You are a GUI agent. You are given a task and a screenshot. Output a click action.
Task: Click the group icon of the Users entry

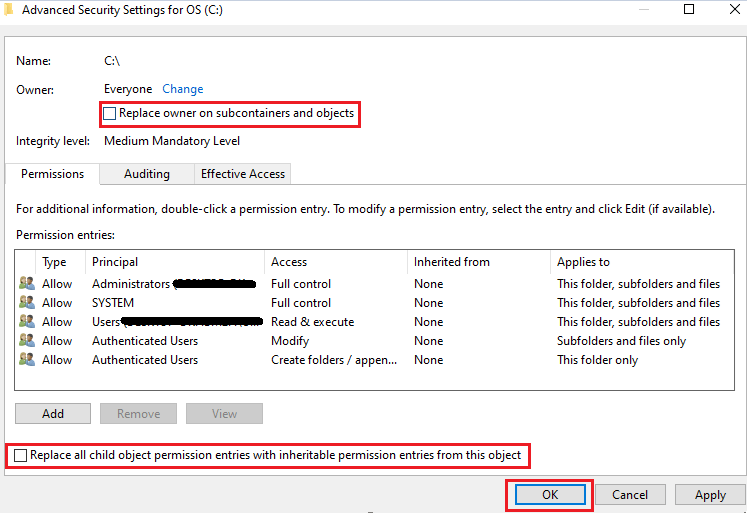tap(27, 322)
